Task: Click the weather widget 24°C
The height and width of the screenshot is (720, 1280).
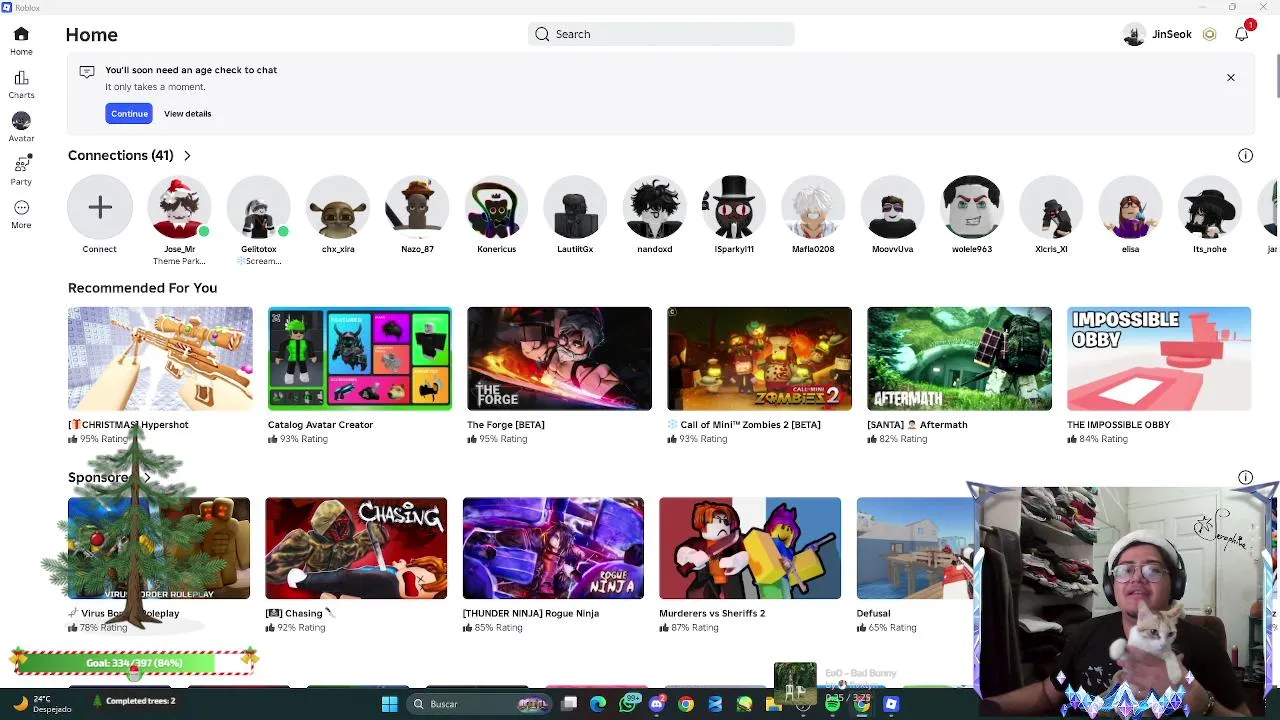Action: [x=40, y=704]
